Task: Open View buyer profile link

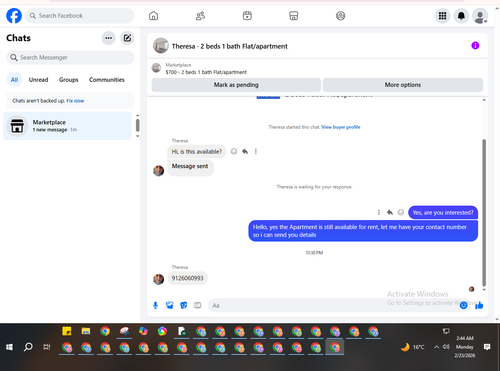Action: click(x=341, y=127)
